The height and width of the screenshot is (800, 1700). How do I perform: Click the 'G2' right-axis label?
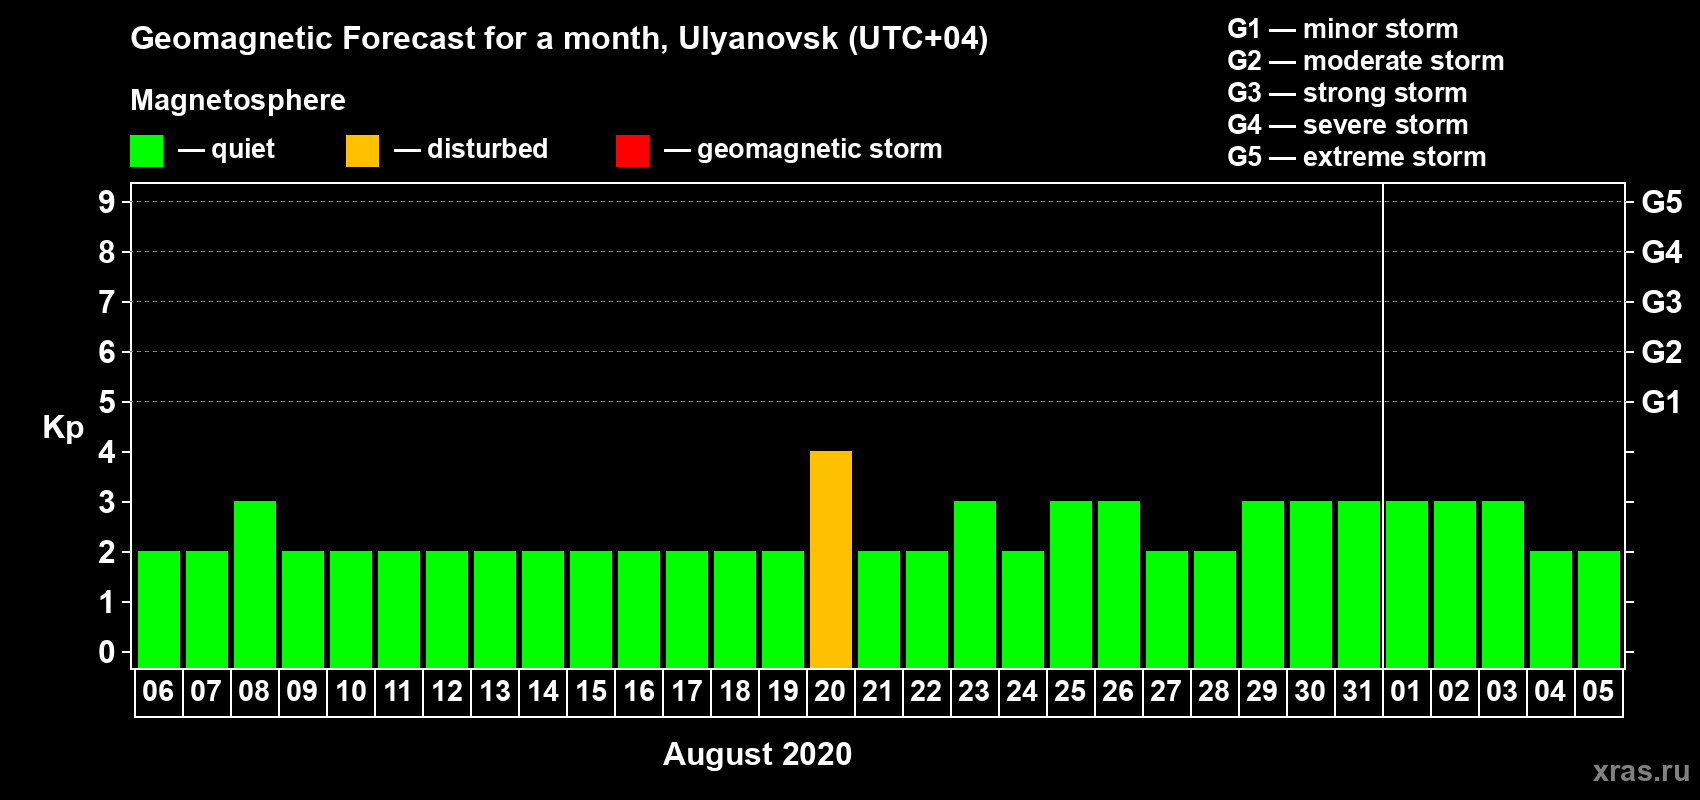[1661, 352]
